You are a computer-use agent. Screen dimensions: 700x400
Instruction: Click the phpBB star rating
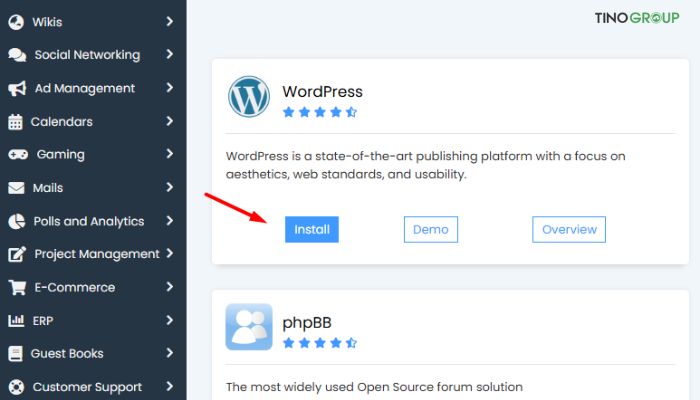point(320,343)
